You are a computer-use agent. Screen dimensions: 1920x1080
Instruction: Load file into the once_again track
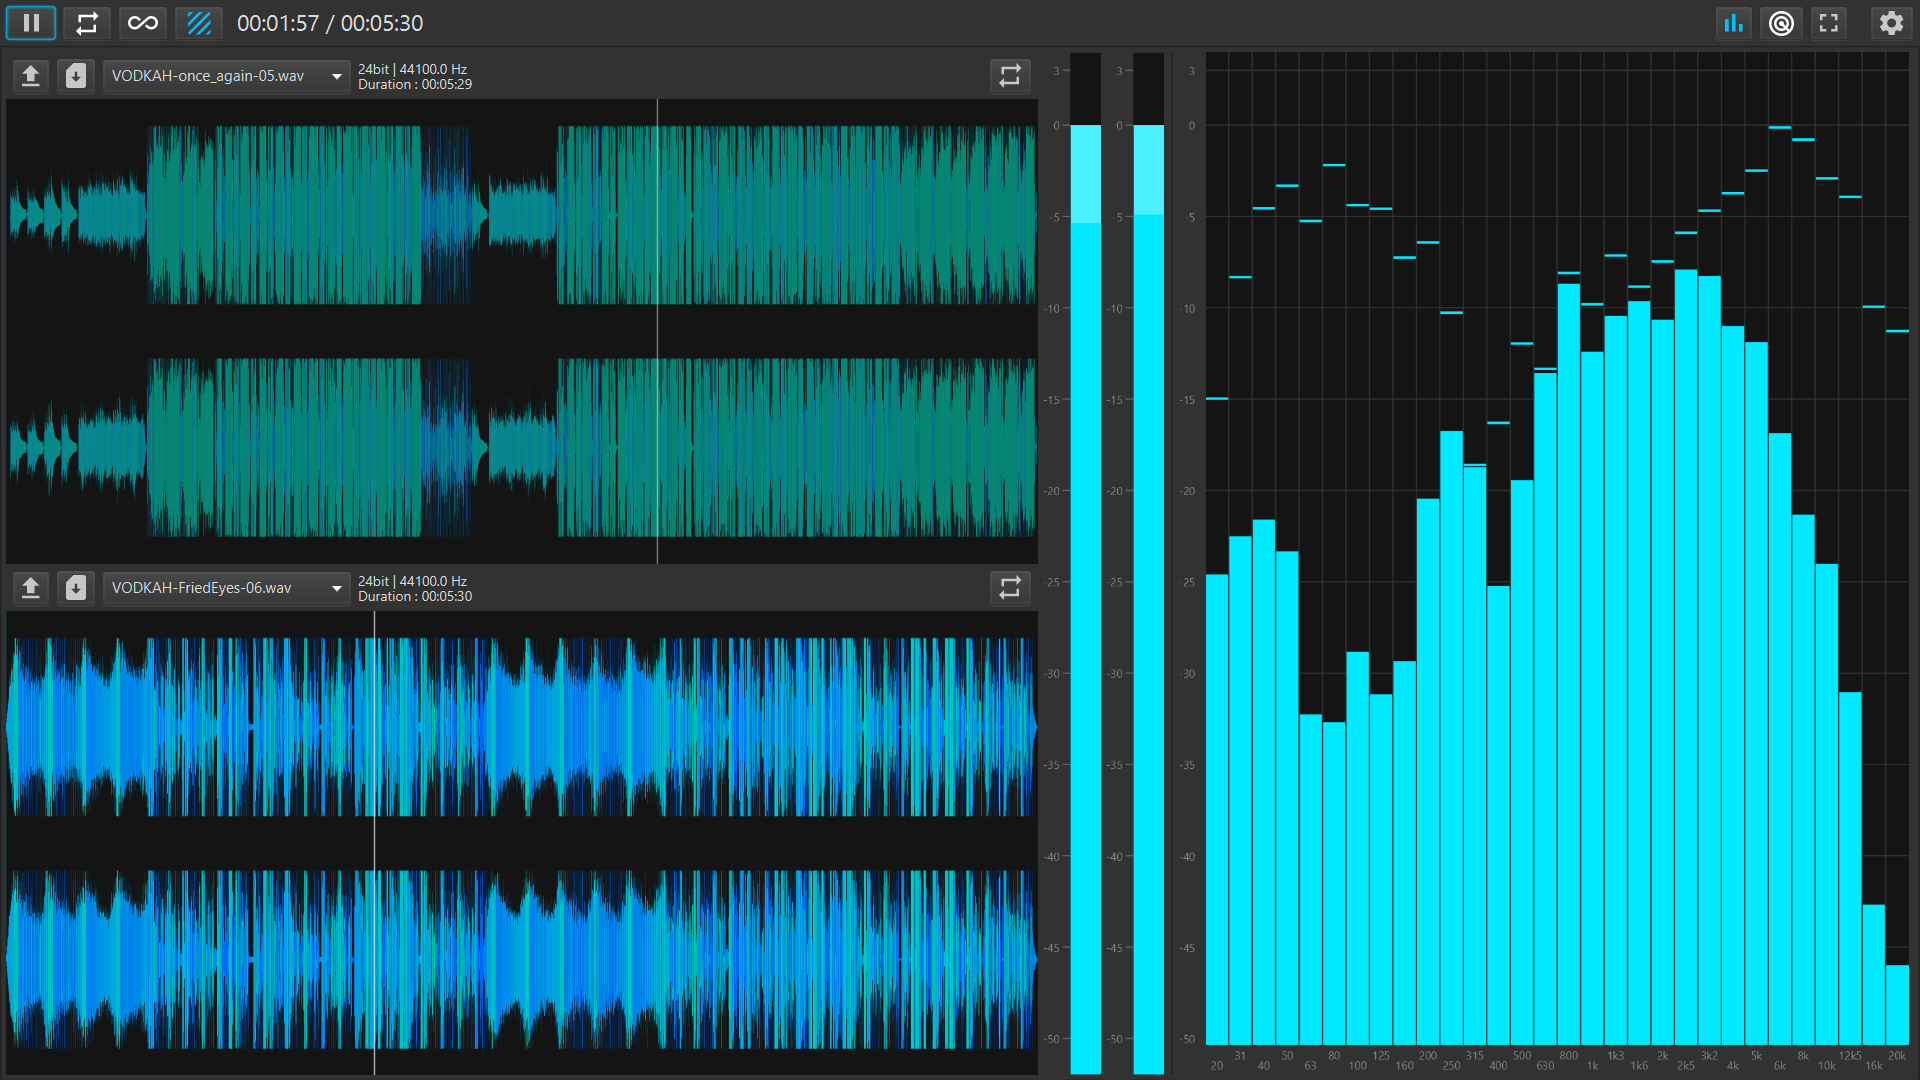(x=31, y=76)
